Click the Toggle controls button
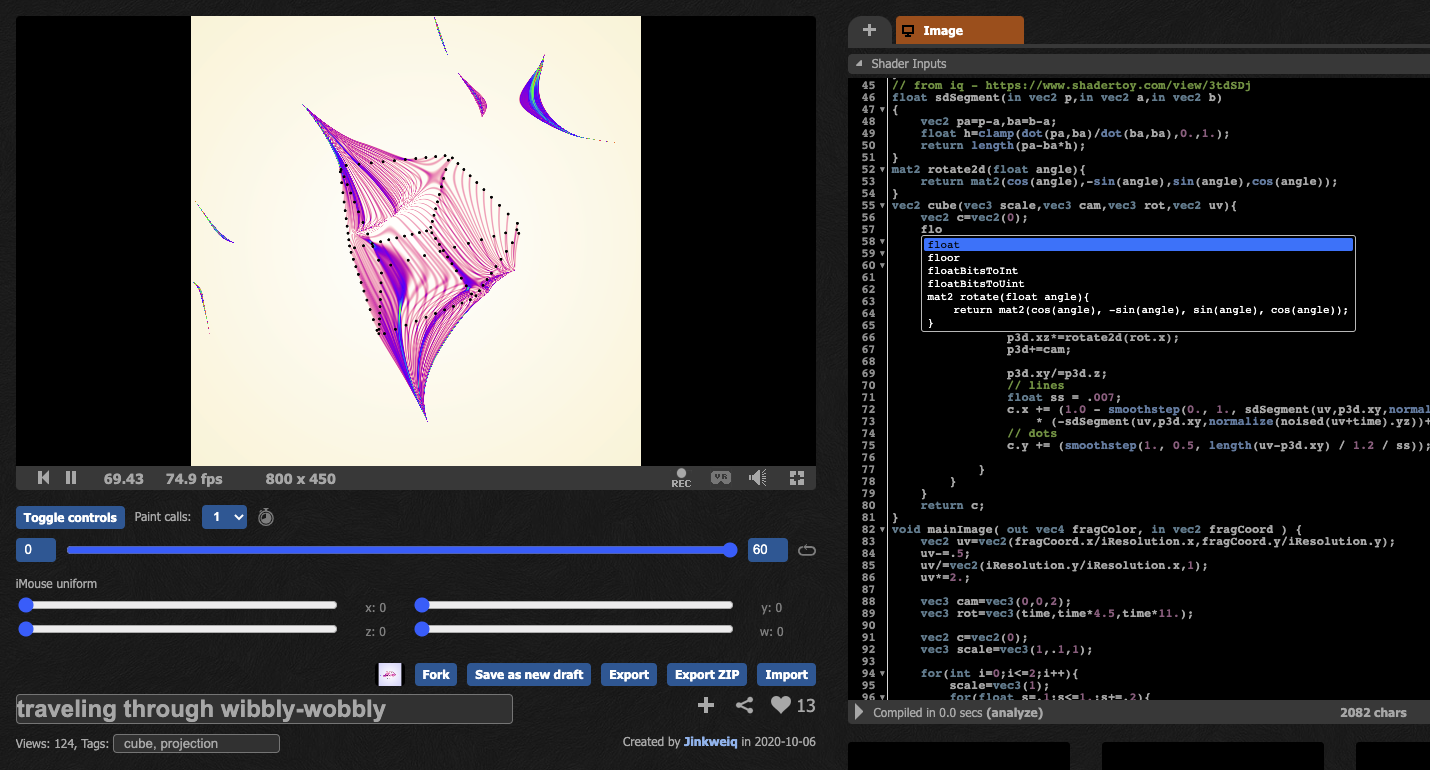1430x770 pixels. (70, 517)
